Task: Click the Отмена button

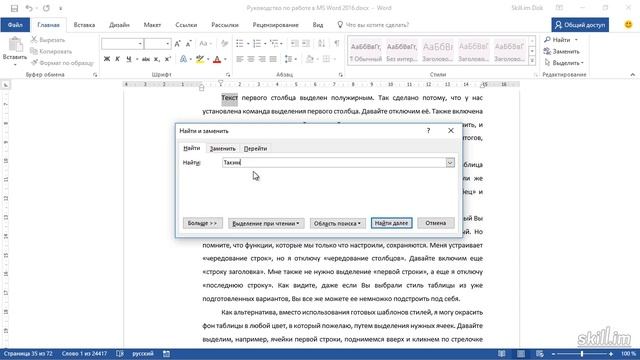Action: tap(436, 223)
